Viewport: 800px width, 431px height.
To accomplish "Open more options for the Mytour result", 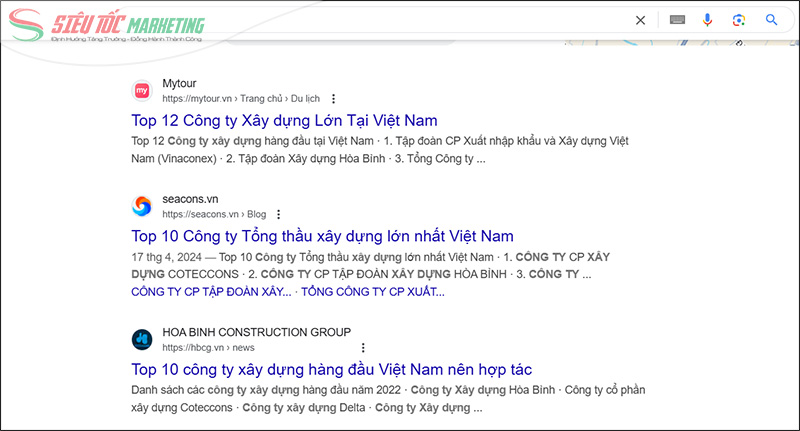I will point(333,98).
